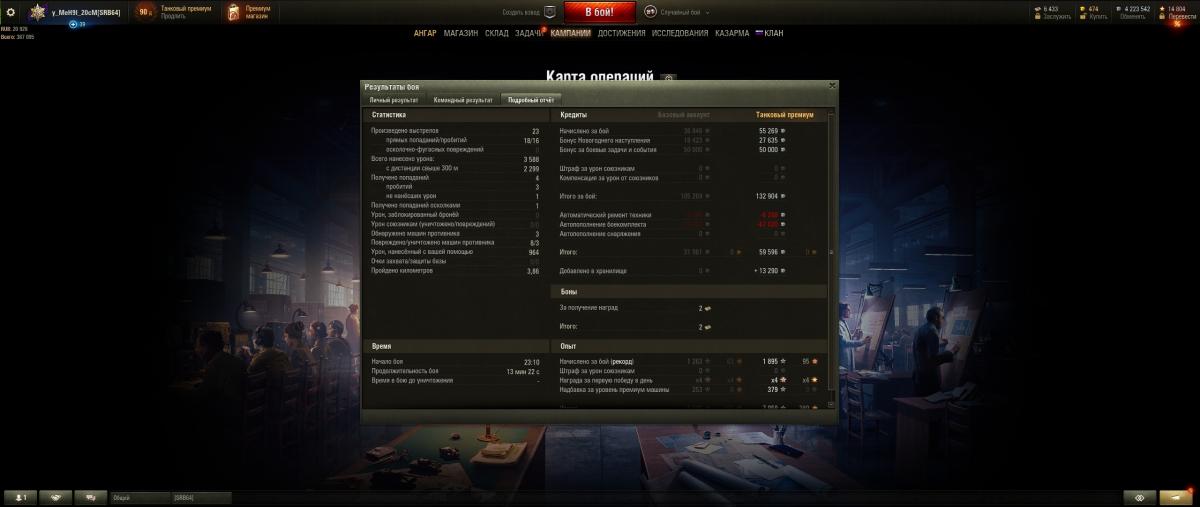Open the contacts list icon
This screenshot has height=507, width=1200.
[20, 497]
